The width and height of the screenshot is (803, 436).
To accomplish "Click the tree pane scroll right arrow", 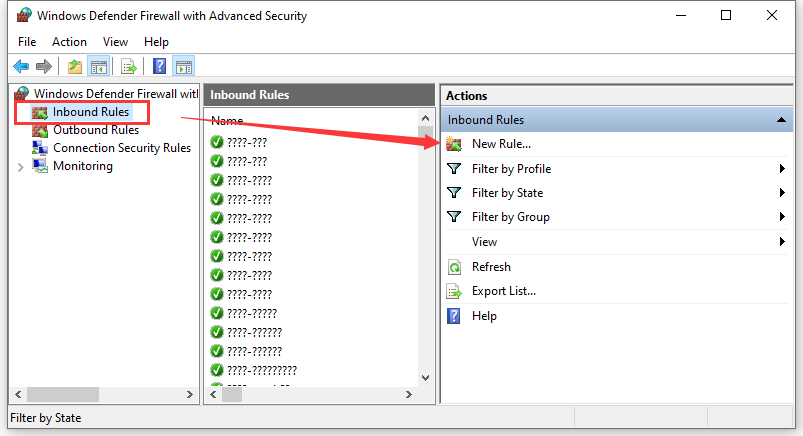I will pos(189,395).
